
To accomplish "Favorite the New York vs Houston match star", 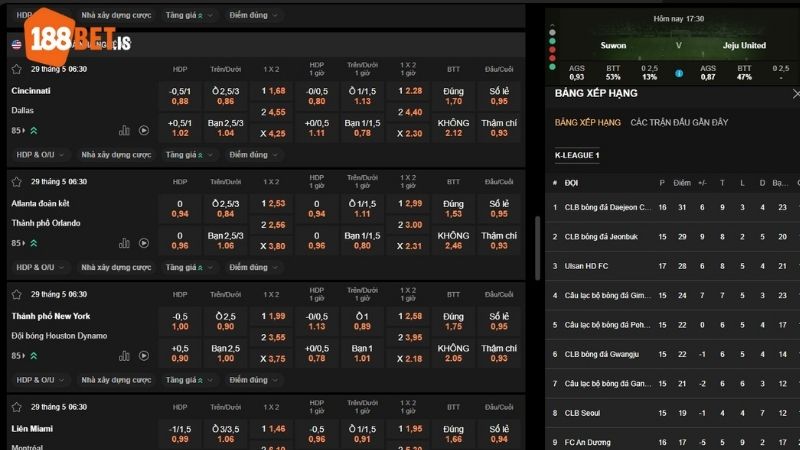I will (x=16, y=294).
